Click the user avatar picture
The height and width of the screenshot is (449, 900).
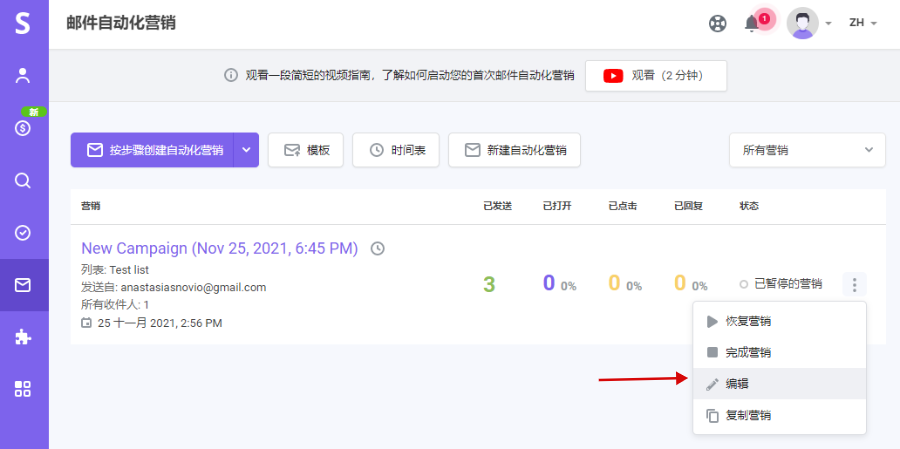tap(802, 23)
